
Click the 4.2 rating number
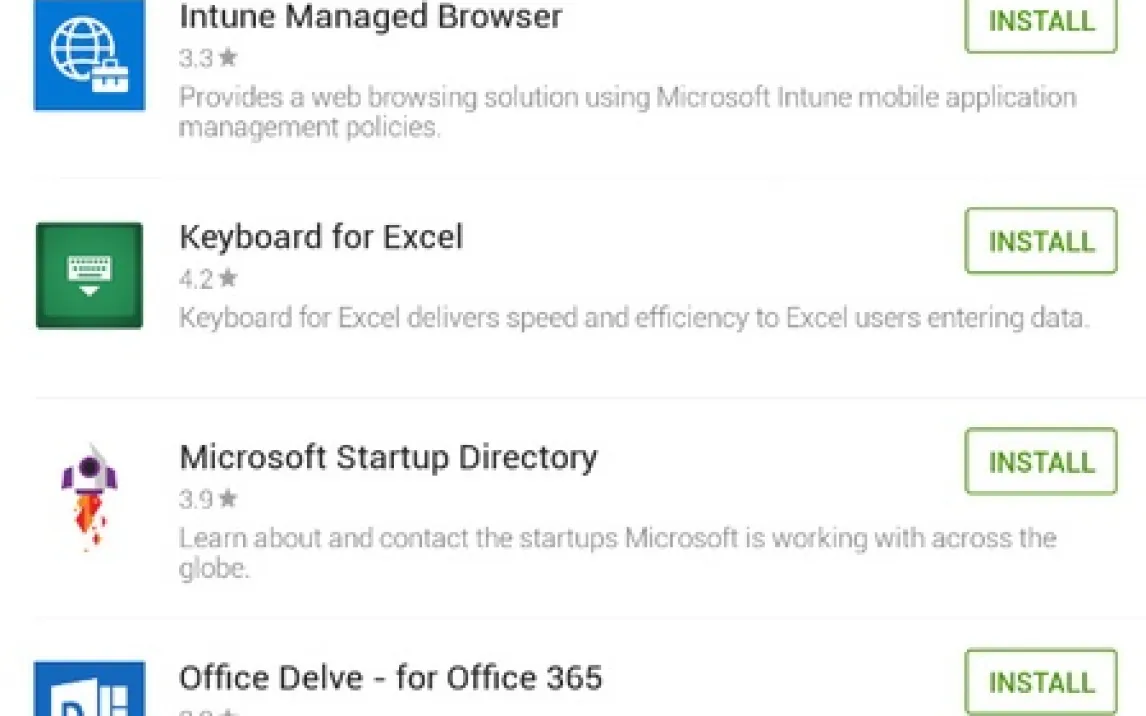pos(196,278)
